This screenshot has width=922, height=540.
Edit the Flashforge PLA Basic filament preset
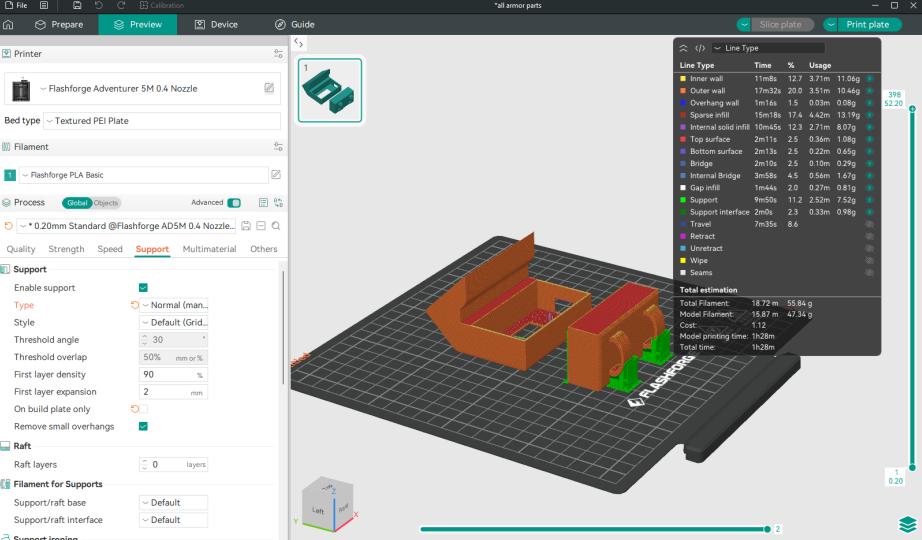point(276,175)
